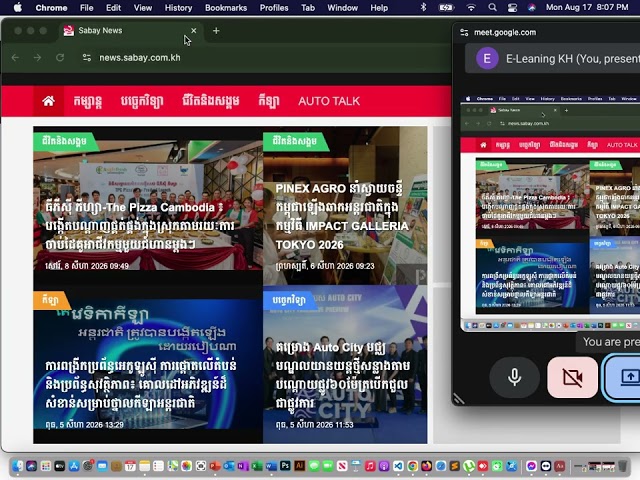Open Music app from the Dock

(370, 466)
